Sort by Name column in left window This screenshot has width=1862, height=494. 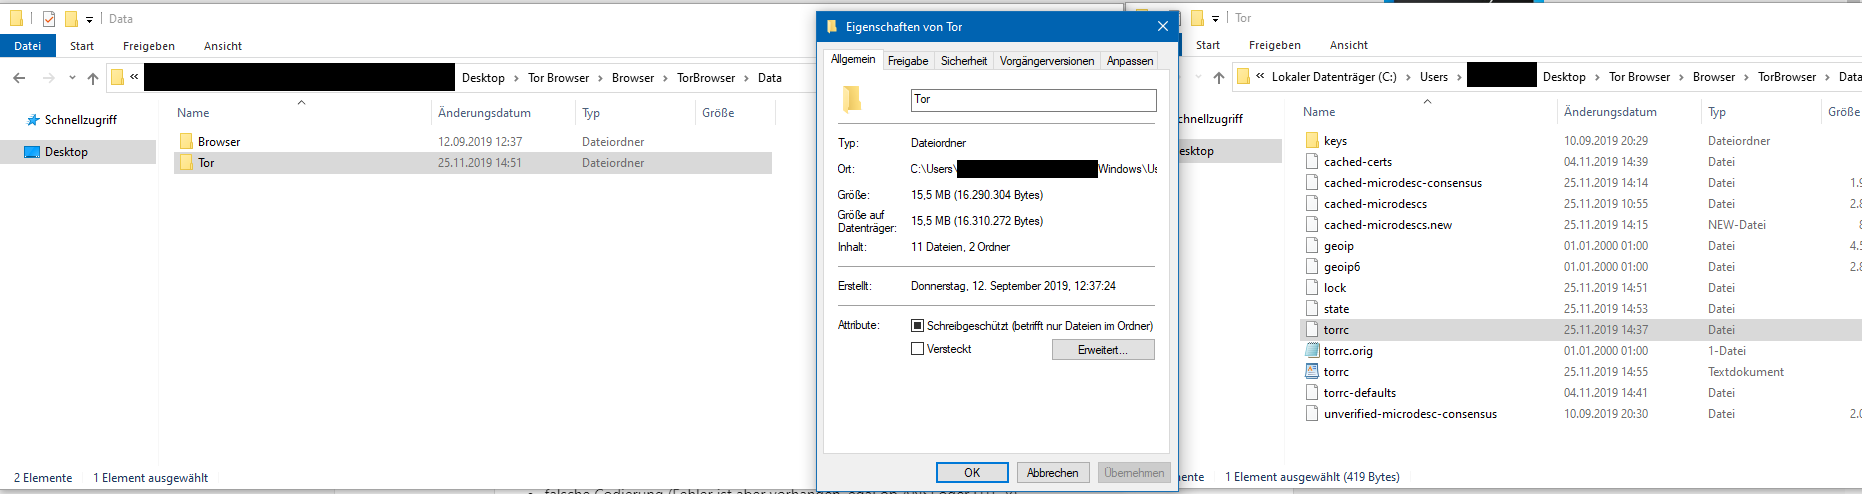tap(193, 113)
